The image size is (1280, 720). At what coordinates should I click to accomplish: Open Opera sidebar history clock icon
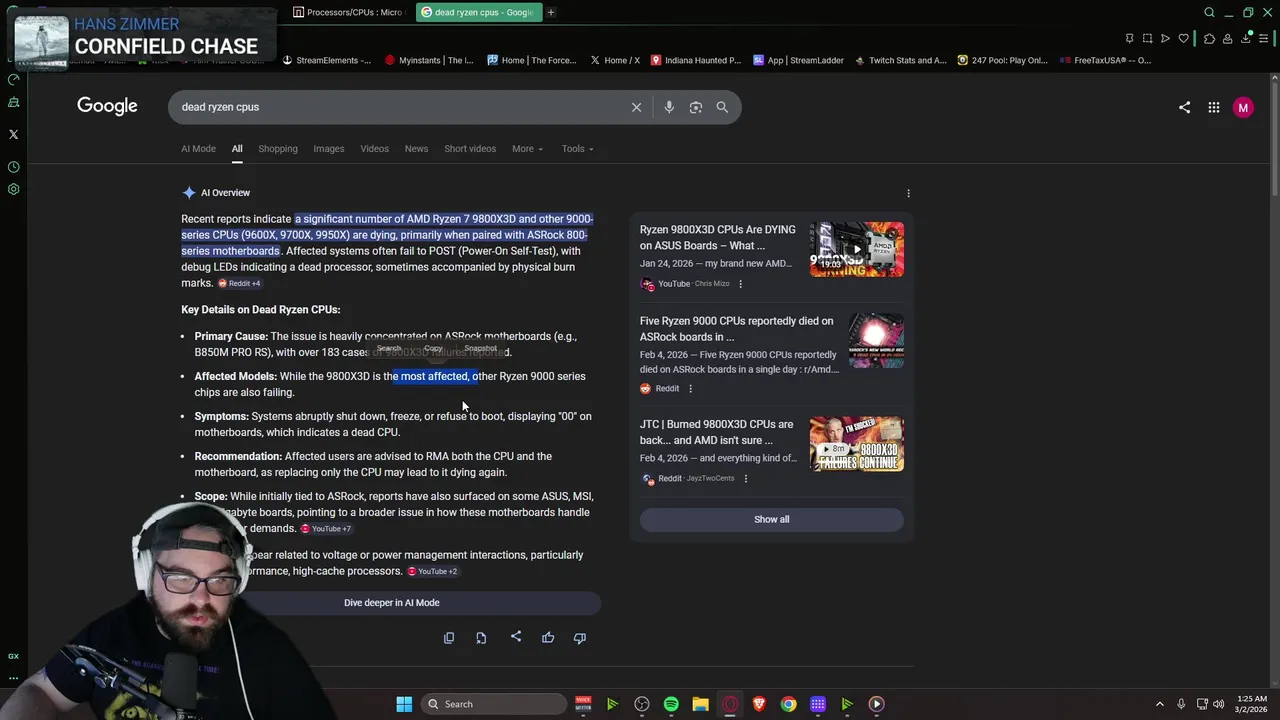click(13, 167)
